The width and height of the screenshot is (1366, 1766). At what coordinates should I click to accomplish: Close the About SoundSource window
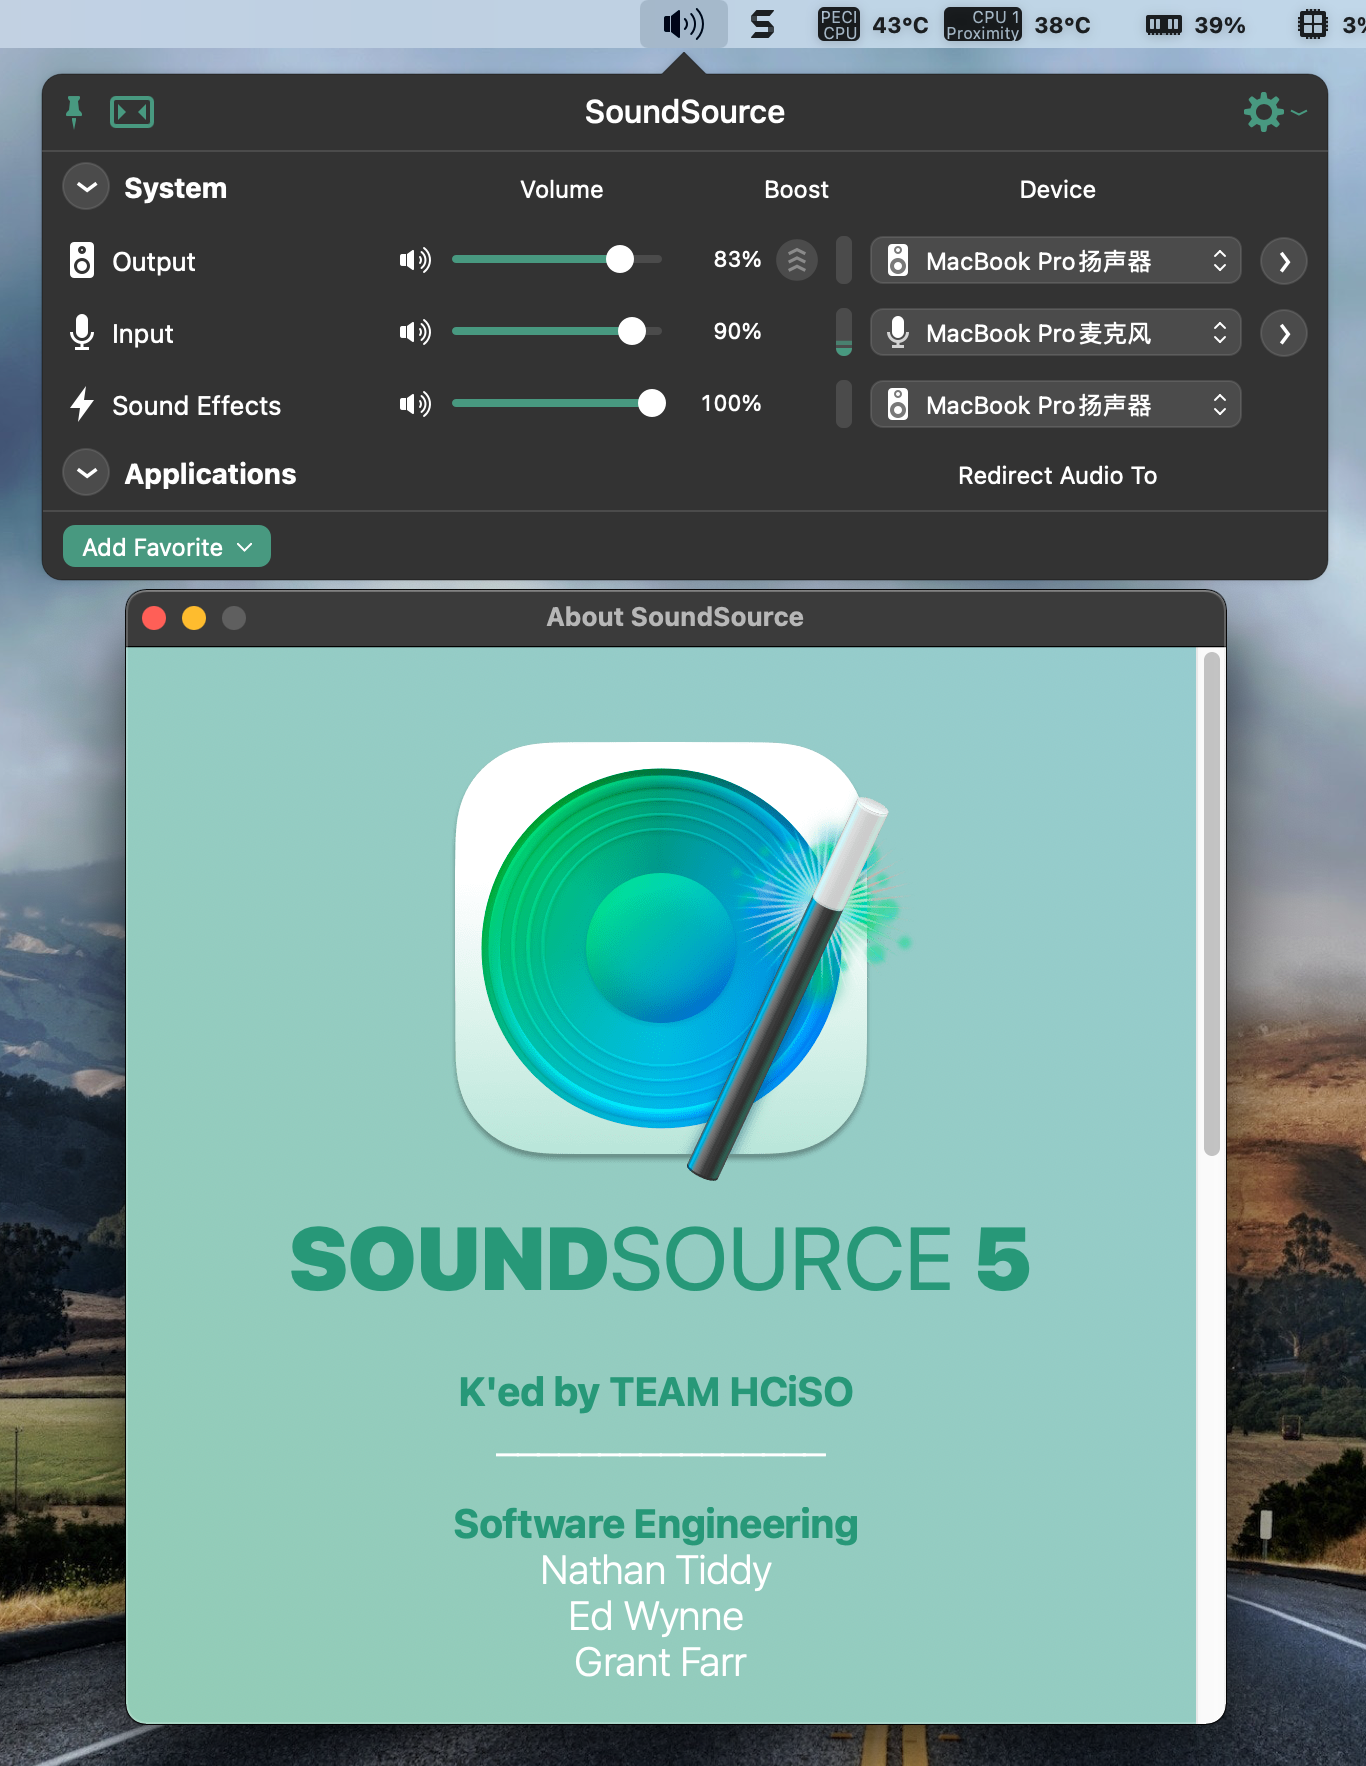154,618
